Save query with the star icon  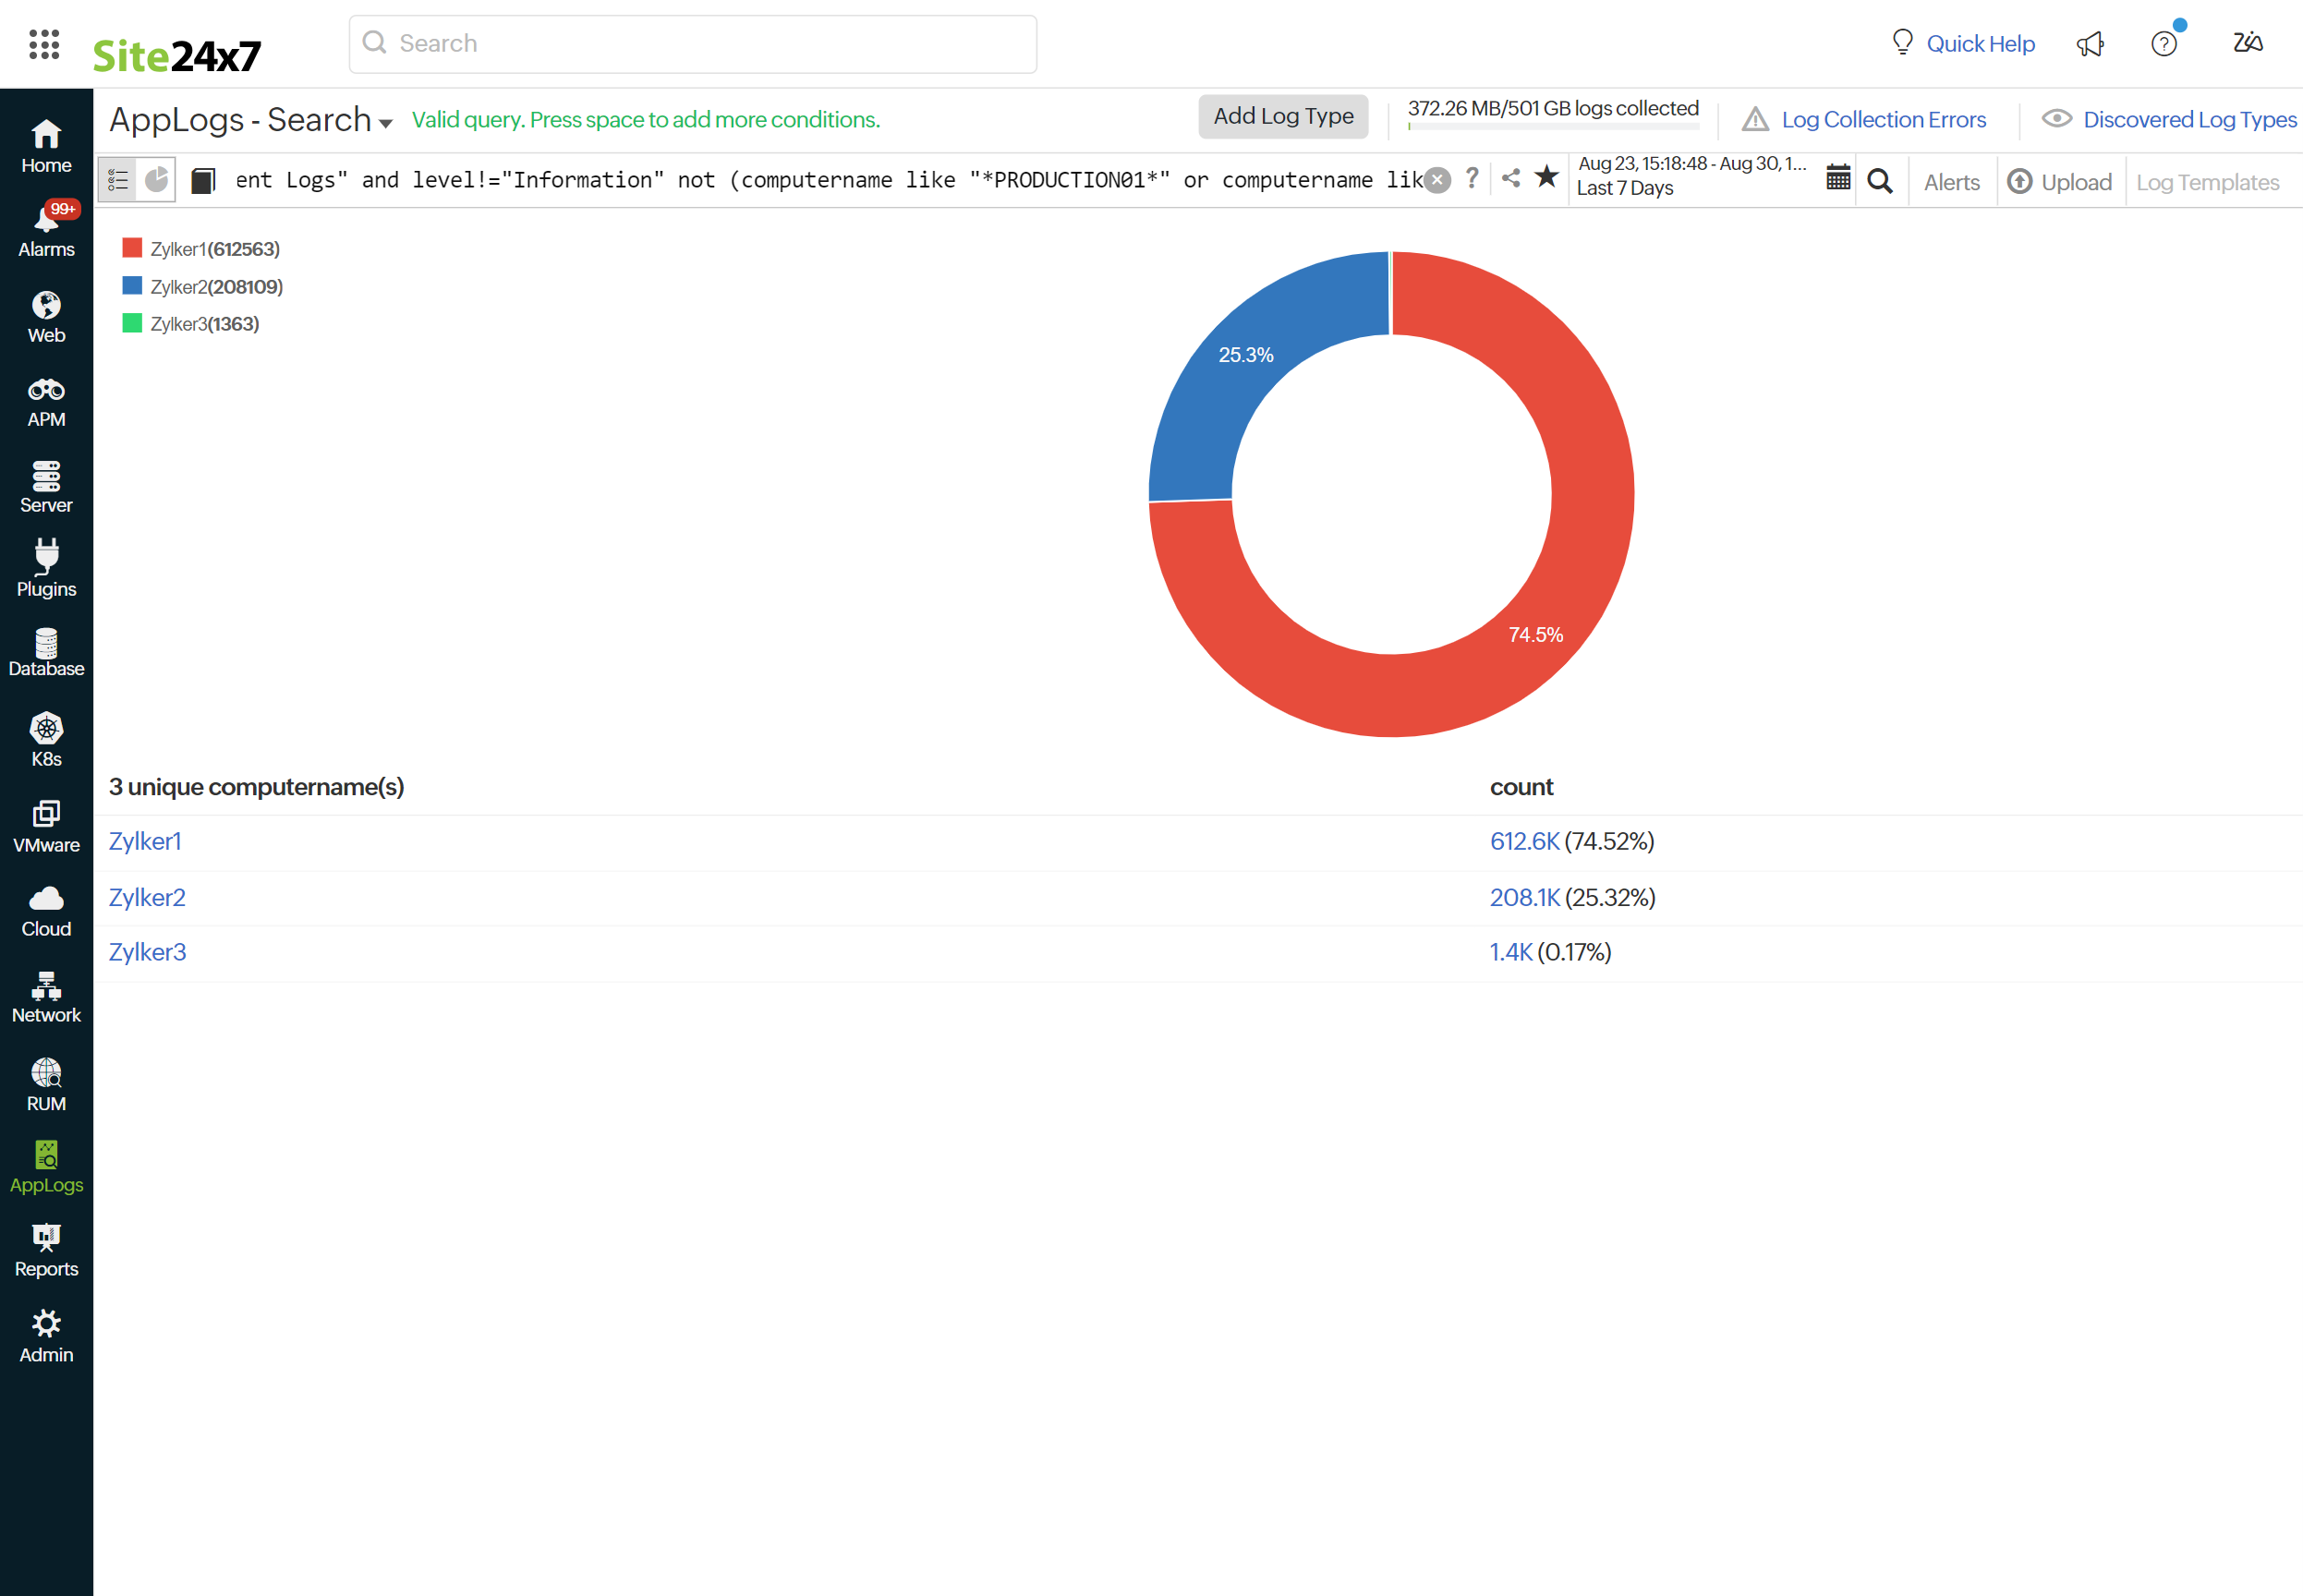(x=1547, y=177)
